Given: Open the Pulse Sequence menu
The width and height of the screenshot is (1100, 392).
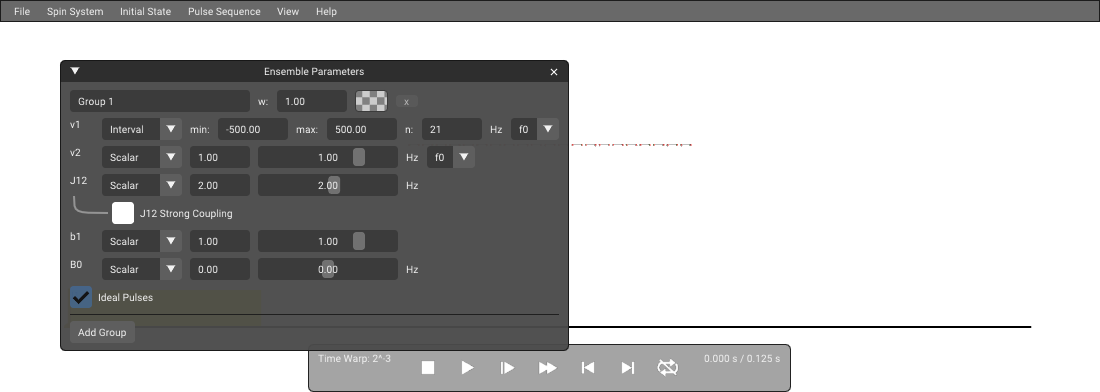Looking at the screenshot, I should [x=224, y=11].
